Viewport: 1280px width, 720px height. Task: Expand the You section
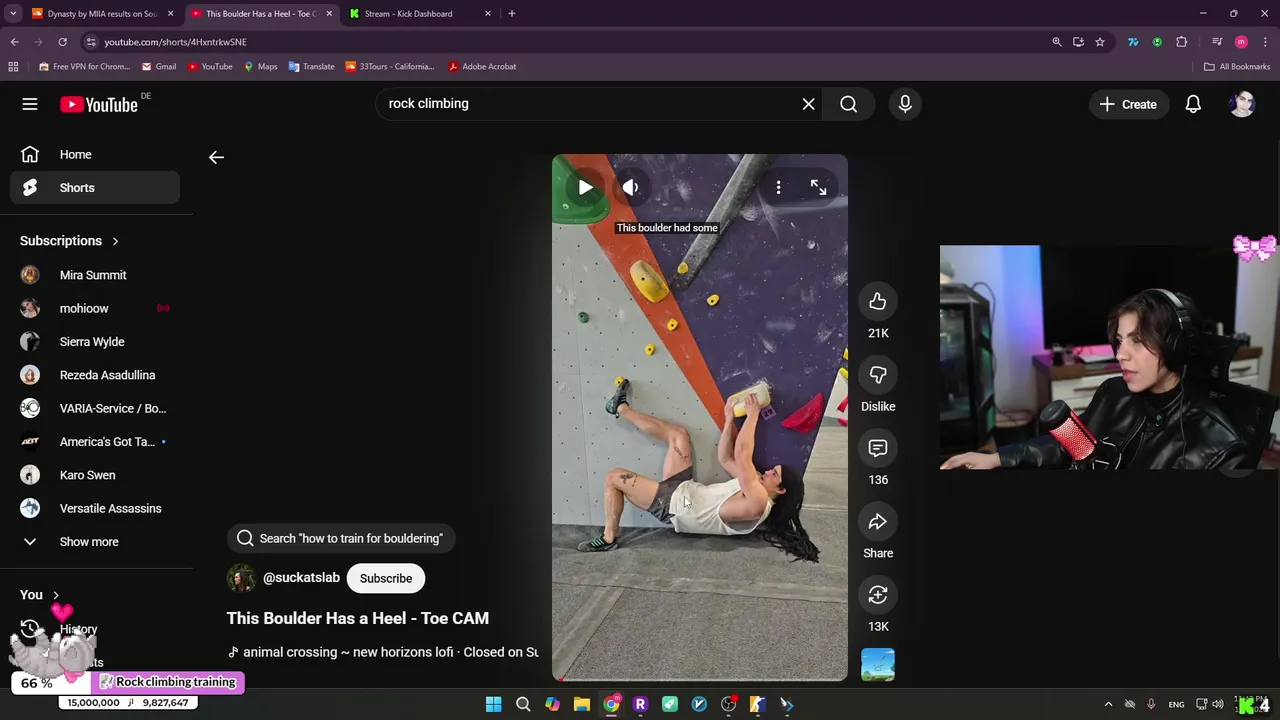click(40, 595)
